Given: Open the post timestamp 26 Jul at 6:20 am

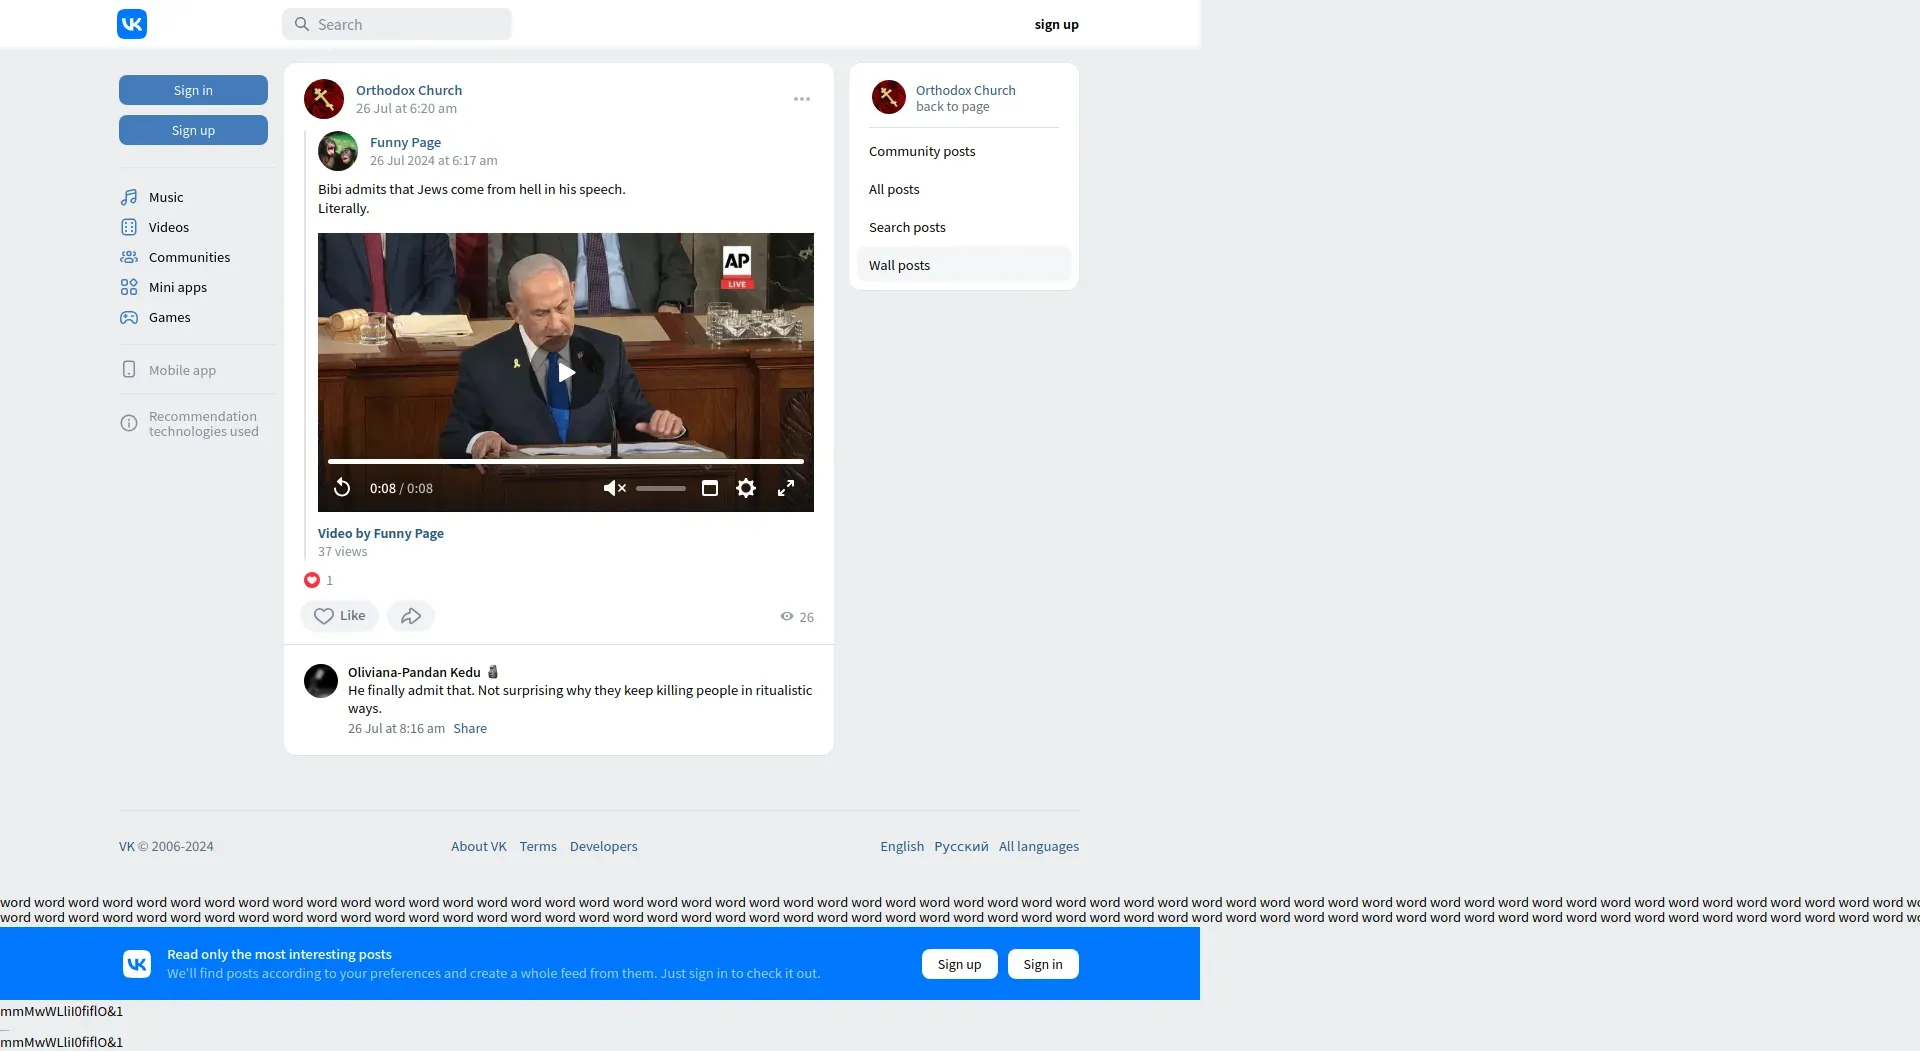Looking at the screenshot, I should (406, 108).
